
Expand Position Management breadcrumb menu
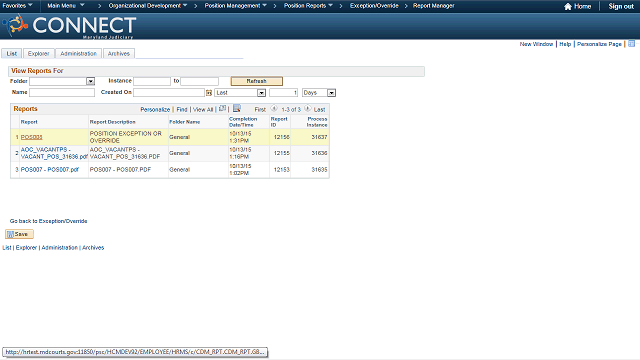coord(236,6)
